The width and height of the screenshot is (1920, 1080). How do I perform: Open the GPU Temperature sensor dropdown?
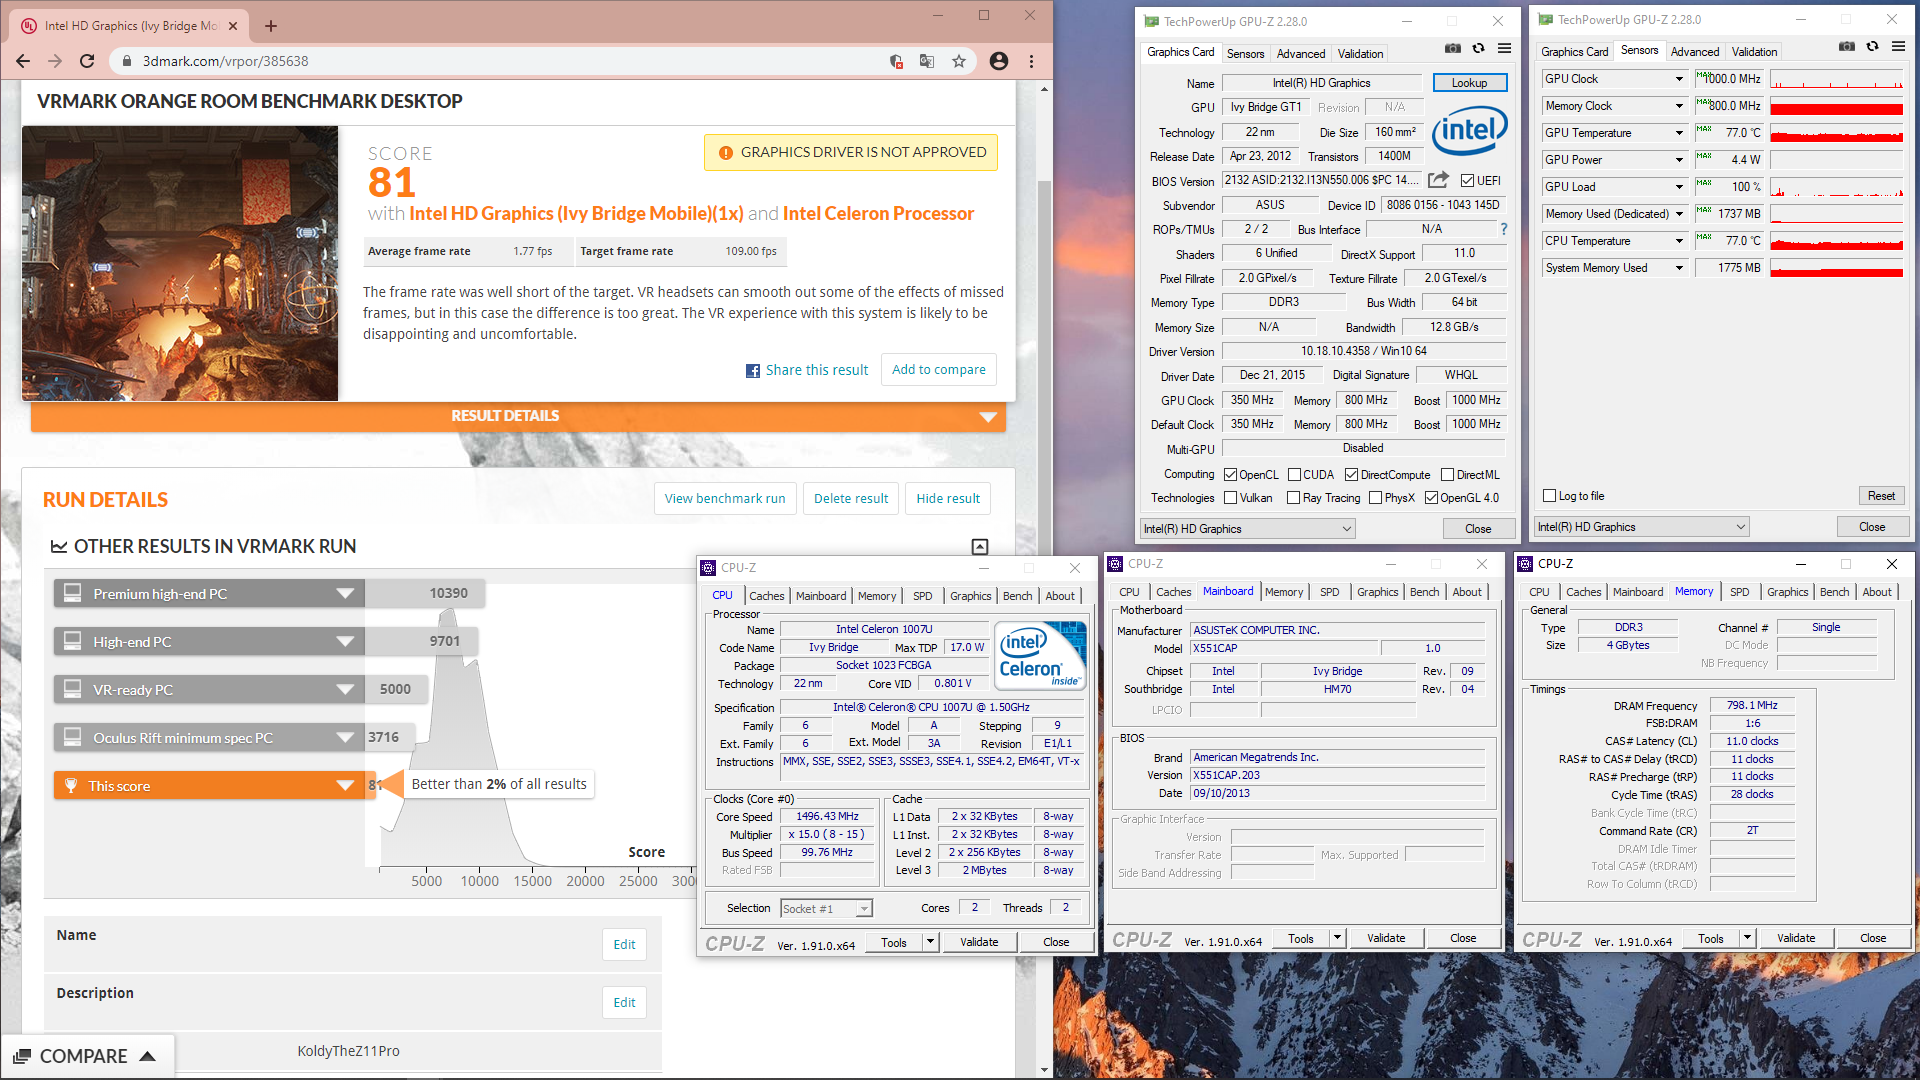tap(1679, 133)
